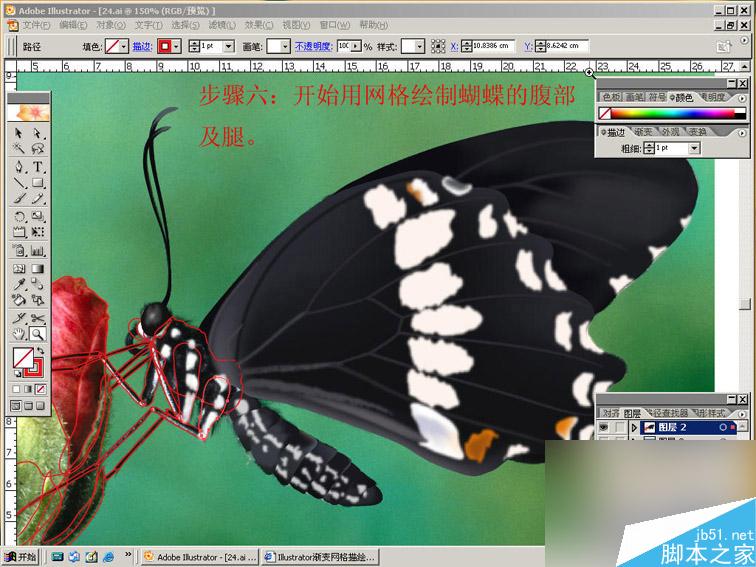Select the Mesh tool

19,269
